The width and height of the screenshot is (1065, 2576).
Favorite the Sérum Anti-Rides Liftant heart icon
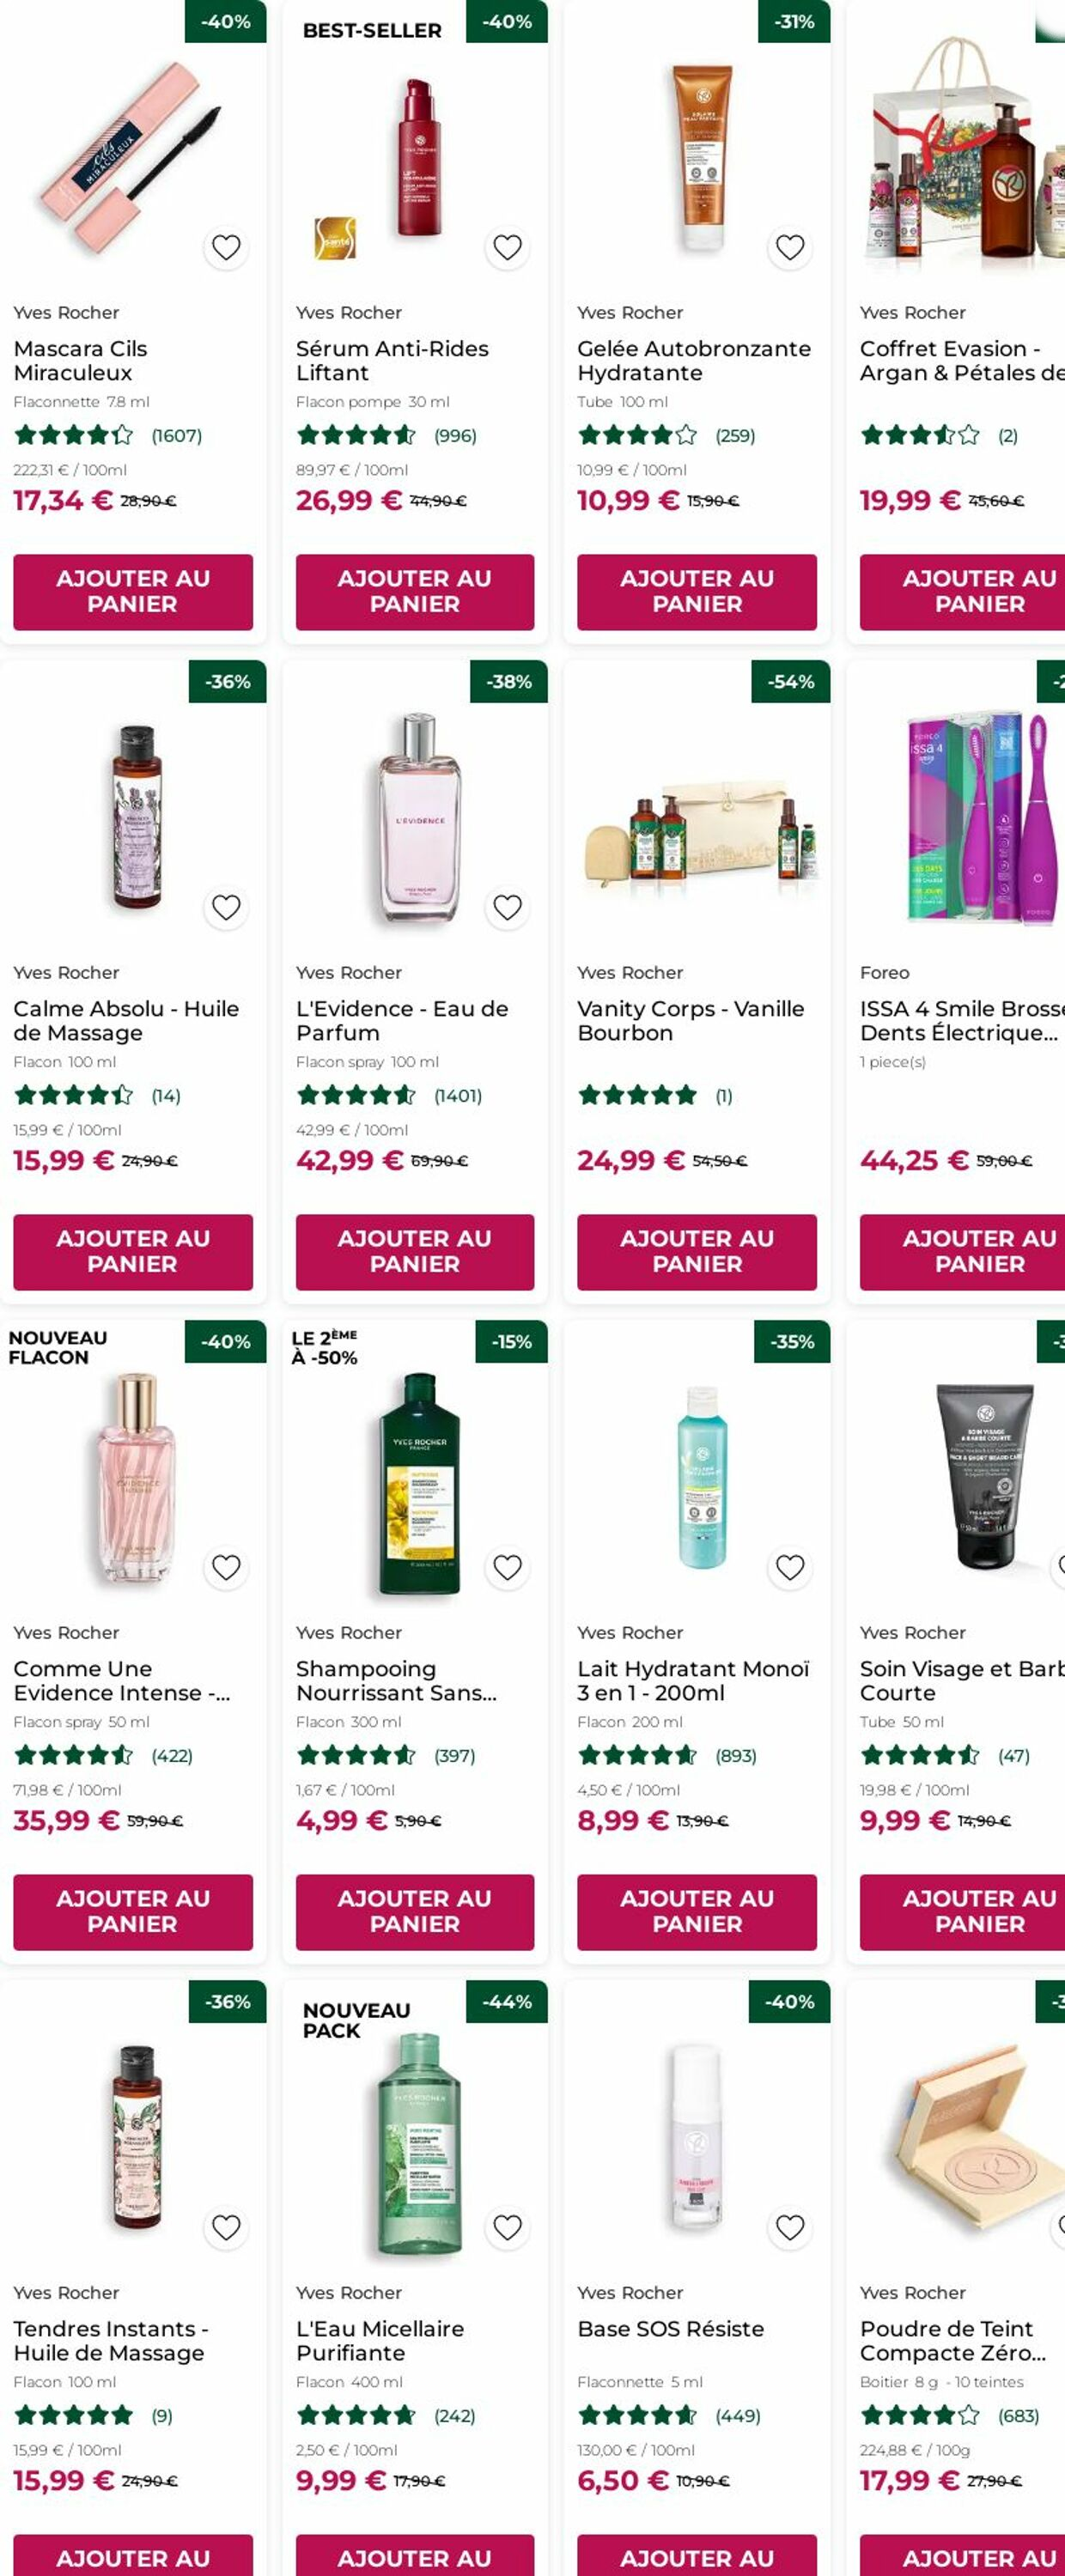click(x=507, y=247)
